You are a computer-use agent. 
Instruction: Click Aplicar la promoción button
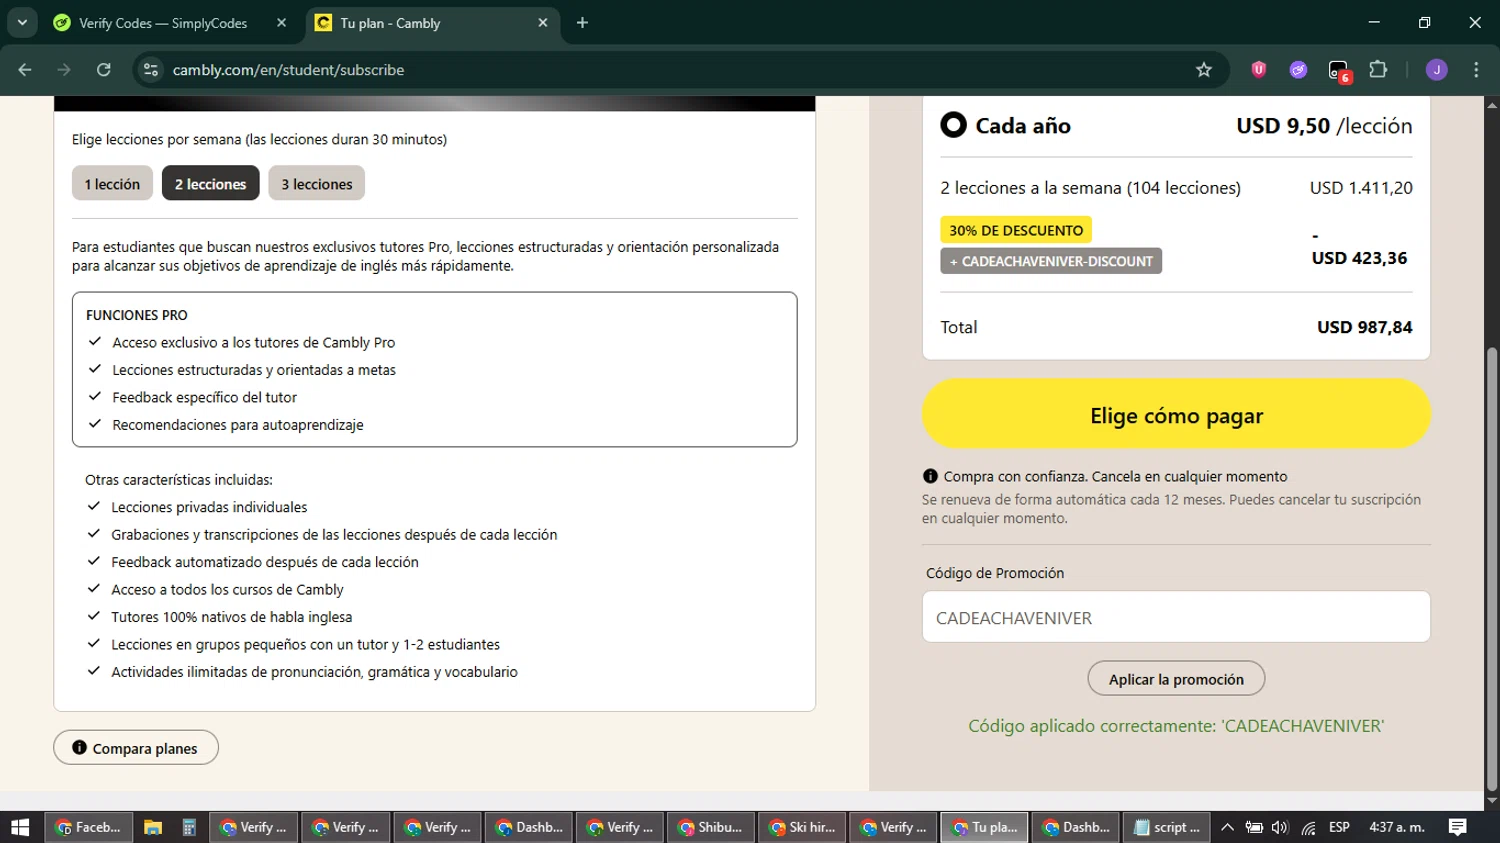tap(1176, 679)
